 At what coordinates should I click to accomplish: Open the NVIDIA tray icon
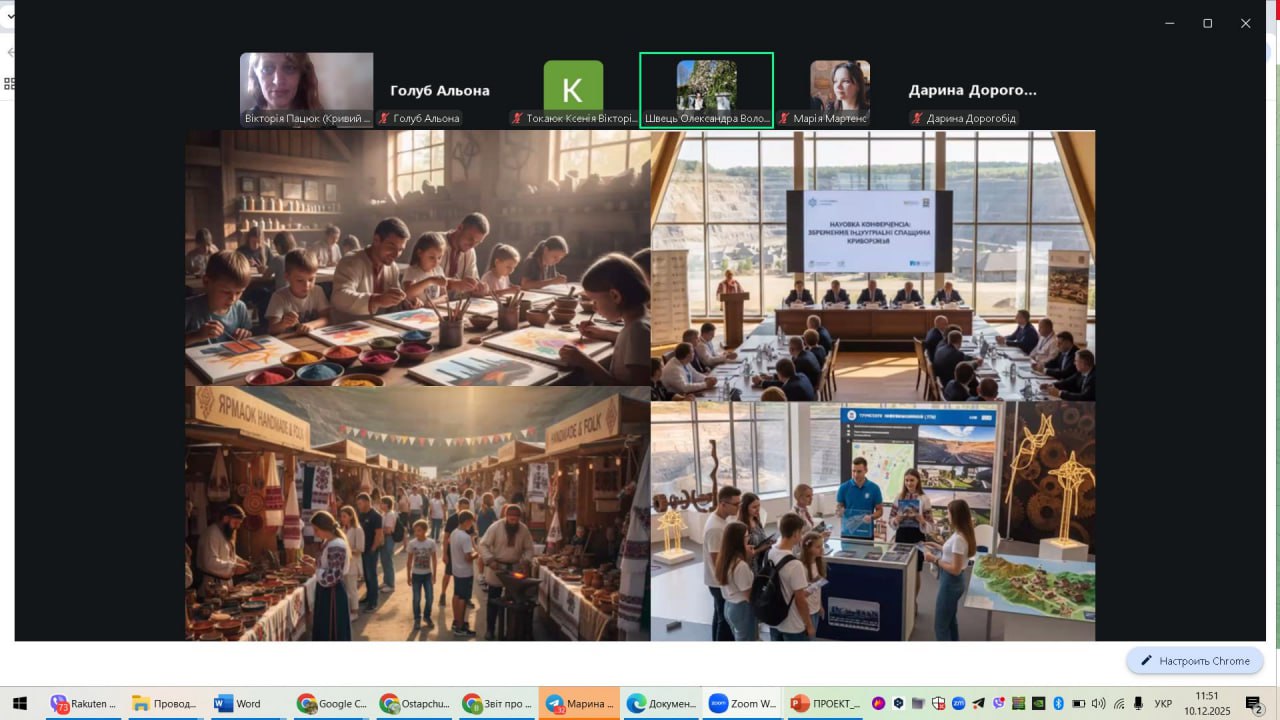(x=1038, y=703)
